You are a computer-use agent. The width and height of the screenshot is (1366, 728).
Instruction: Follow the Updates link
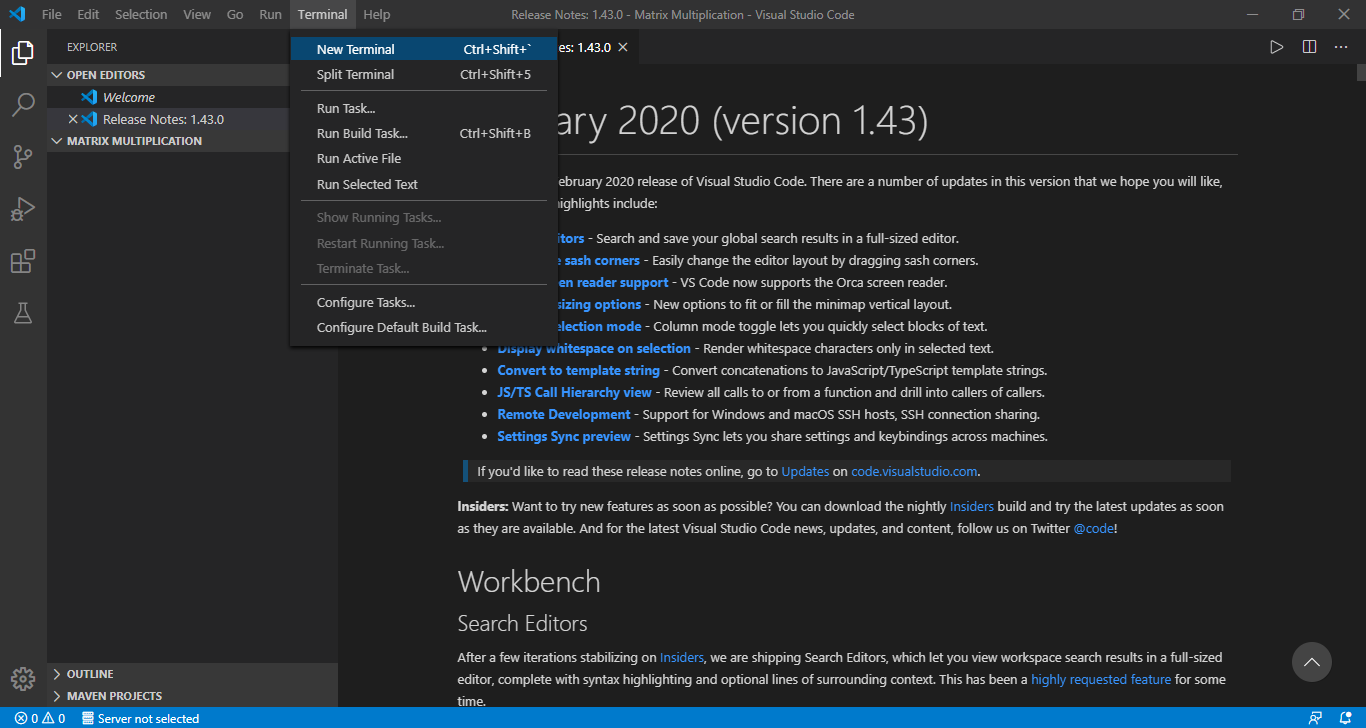(805, 471)
